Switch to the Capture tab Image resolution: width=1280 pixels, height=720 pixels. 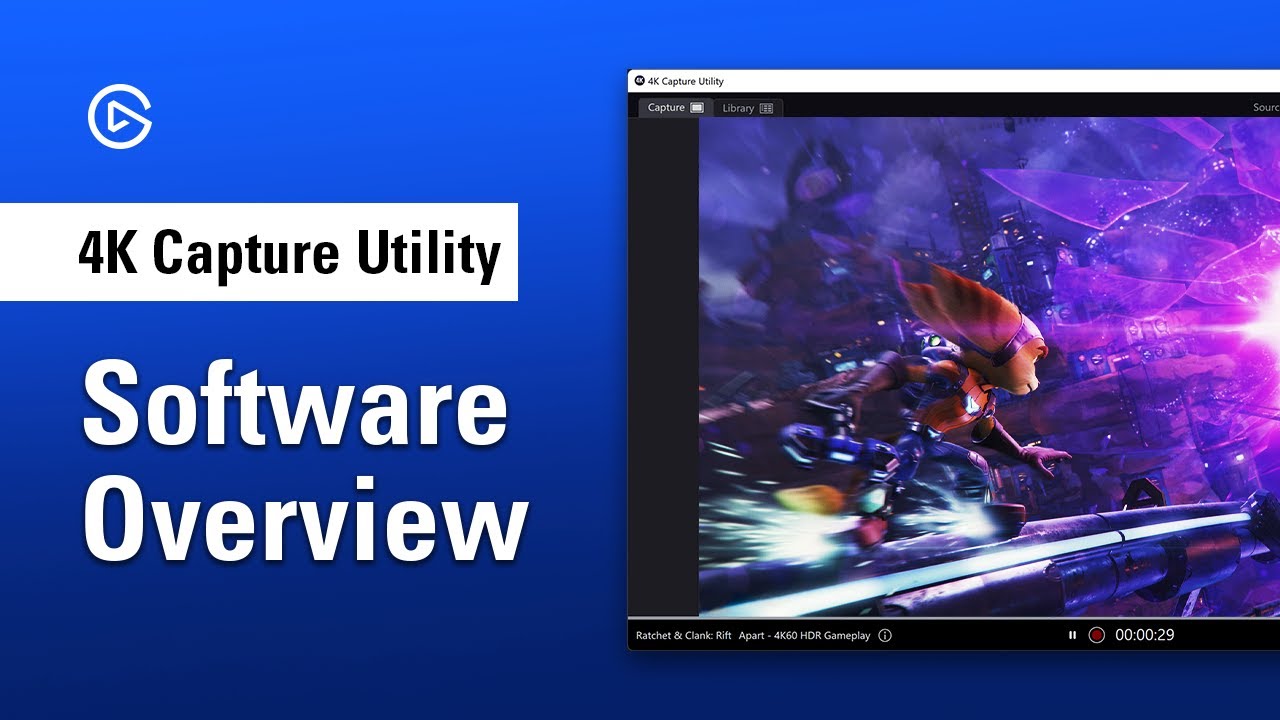pos(675,107)
